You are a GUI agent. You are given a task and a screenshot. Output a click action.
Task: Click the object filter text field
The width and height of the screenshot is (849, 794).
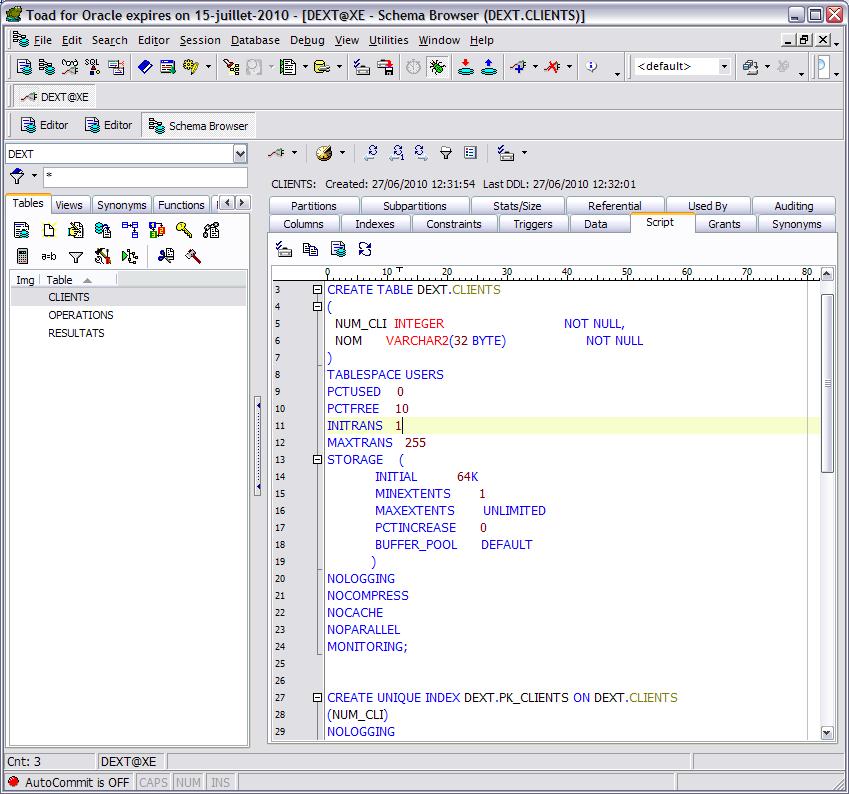[x=145, y=177]
